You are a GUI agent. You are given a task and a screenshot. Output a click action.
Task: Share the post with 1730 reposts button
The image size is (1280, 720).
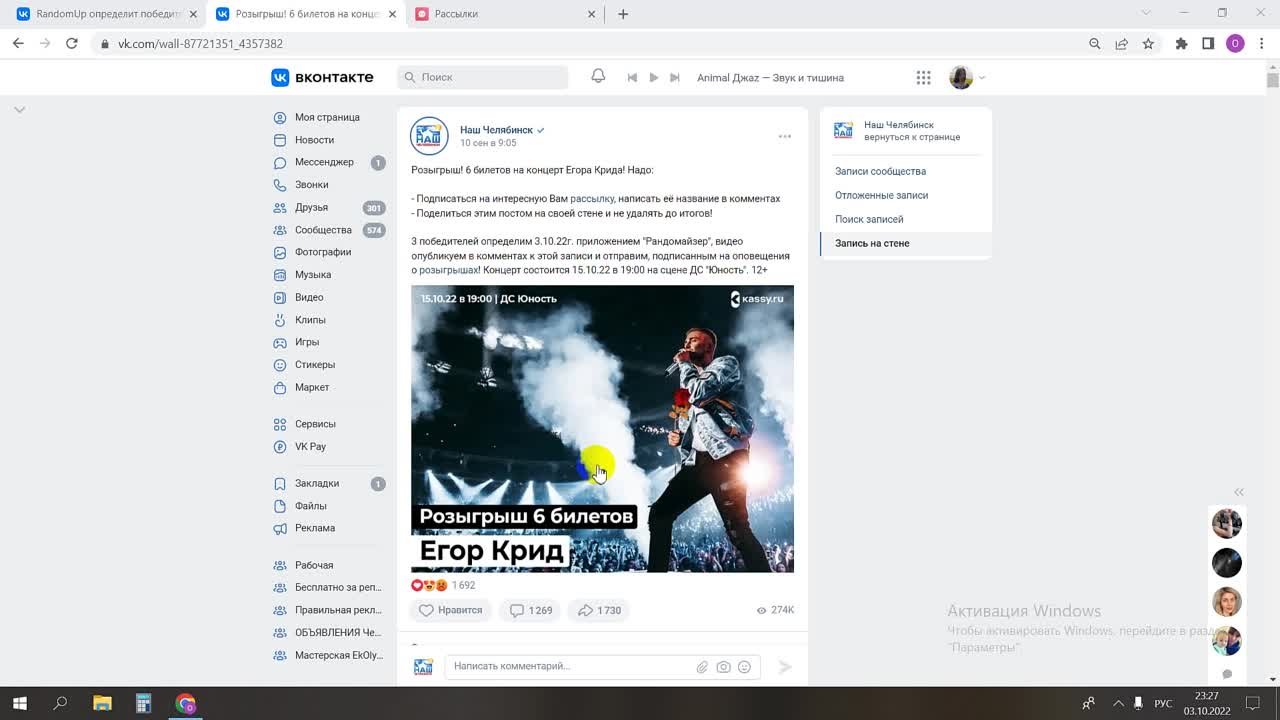click(600, 610)
